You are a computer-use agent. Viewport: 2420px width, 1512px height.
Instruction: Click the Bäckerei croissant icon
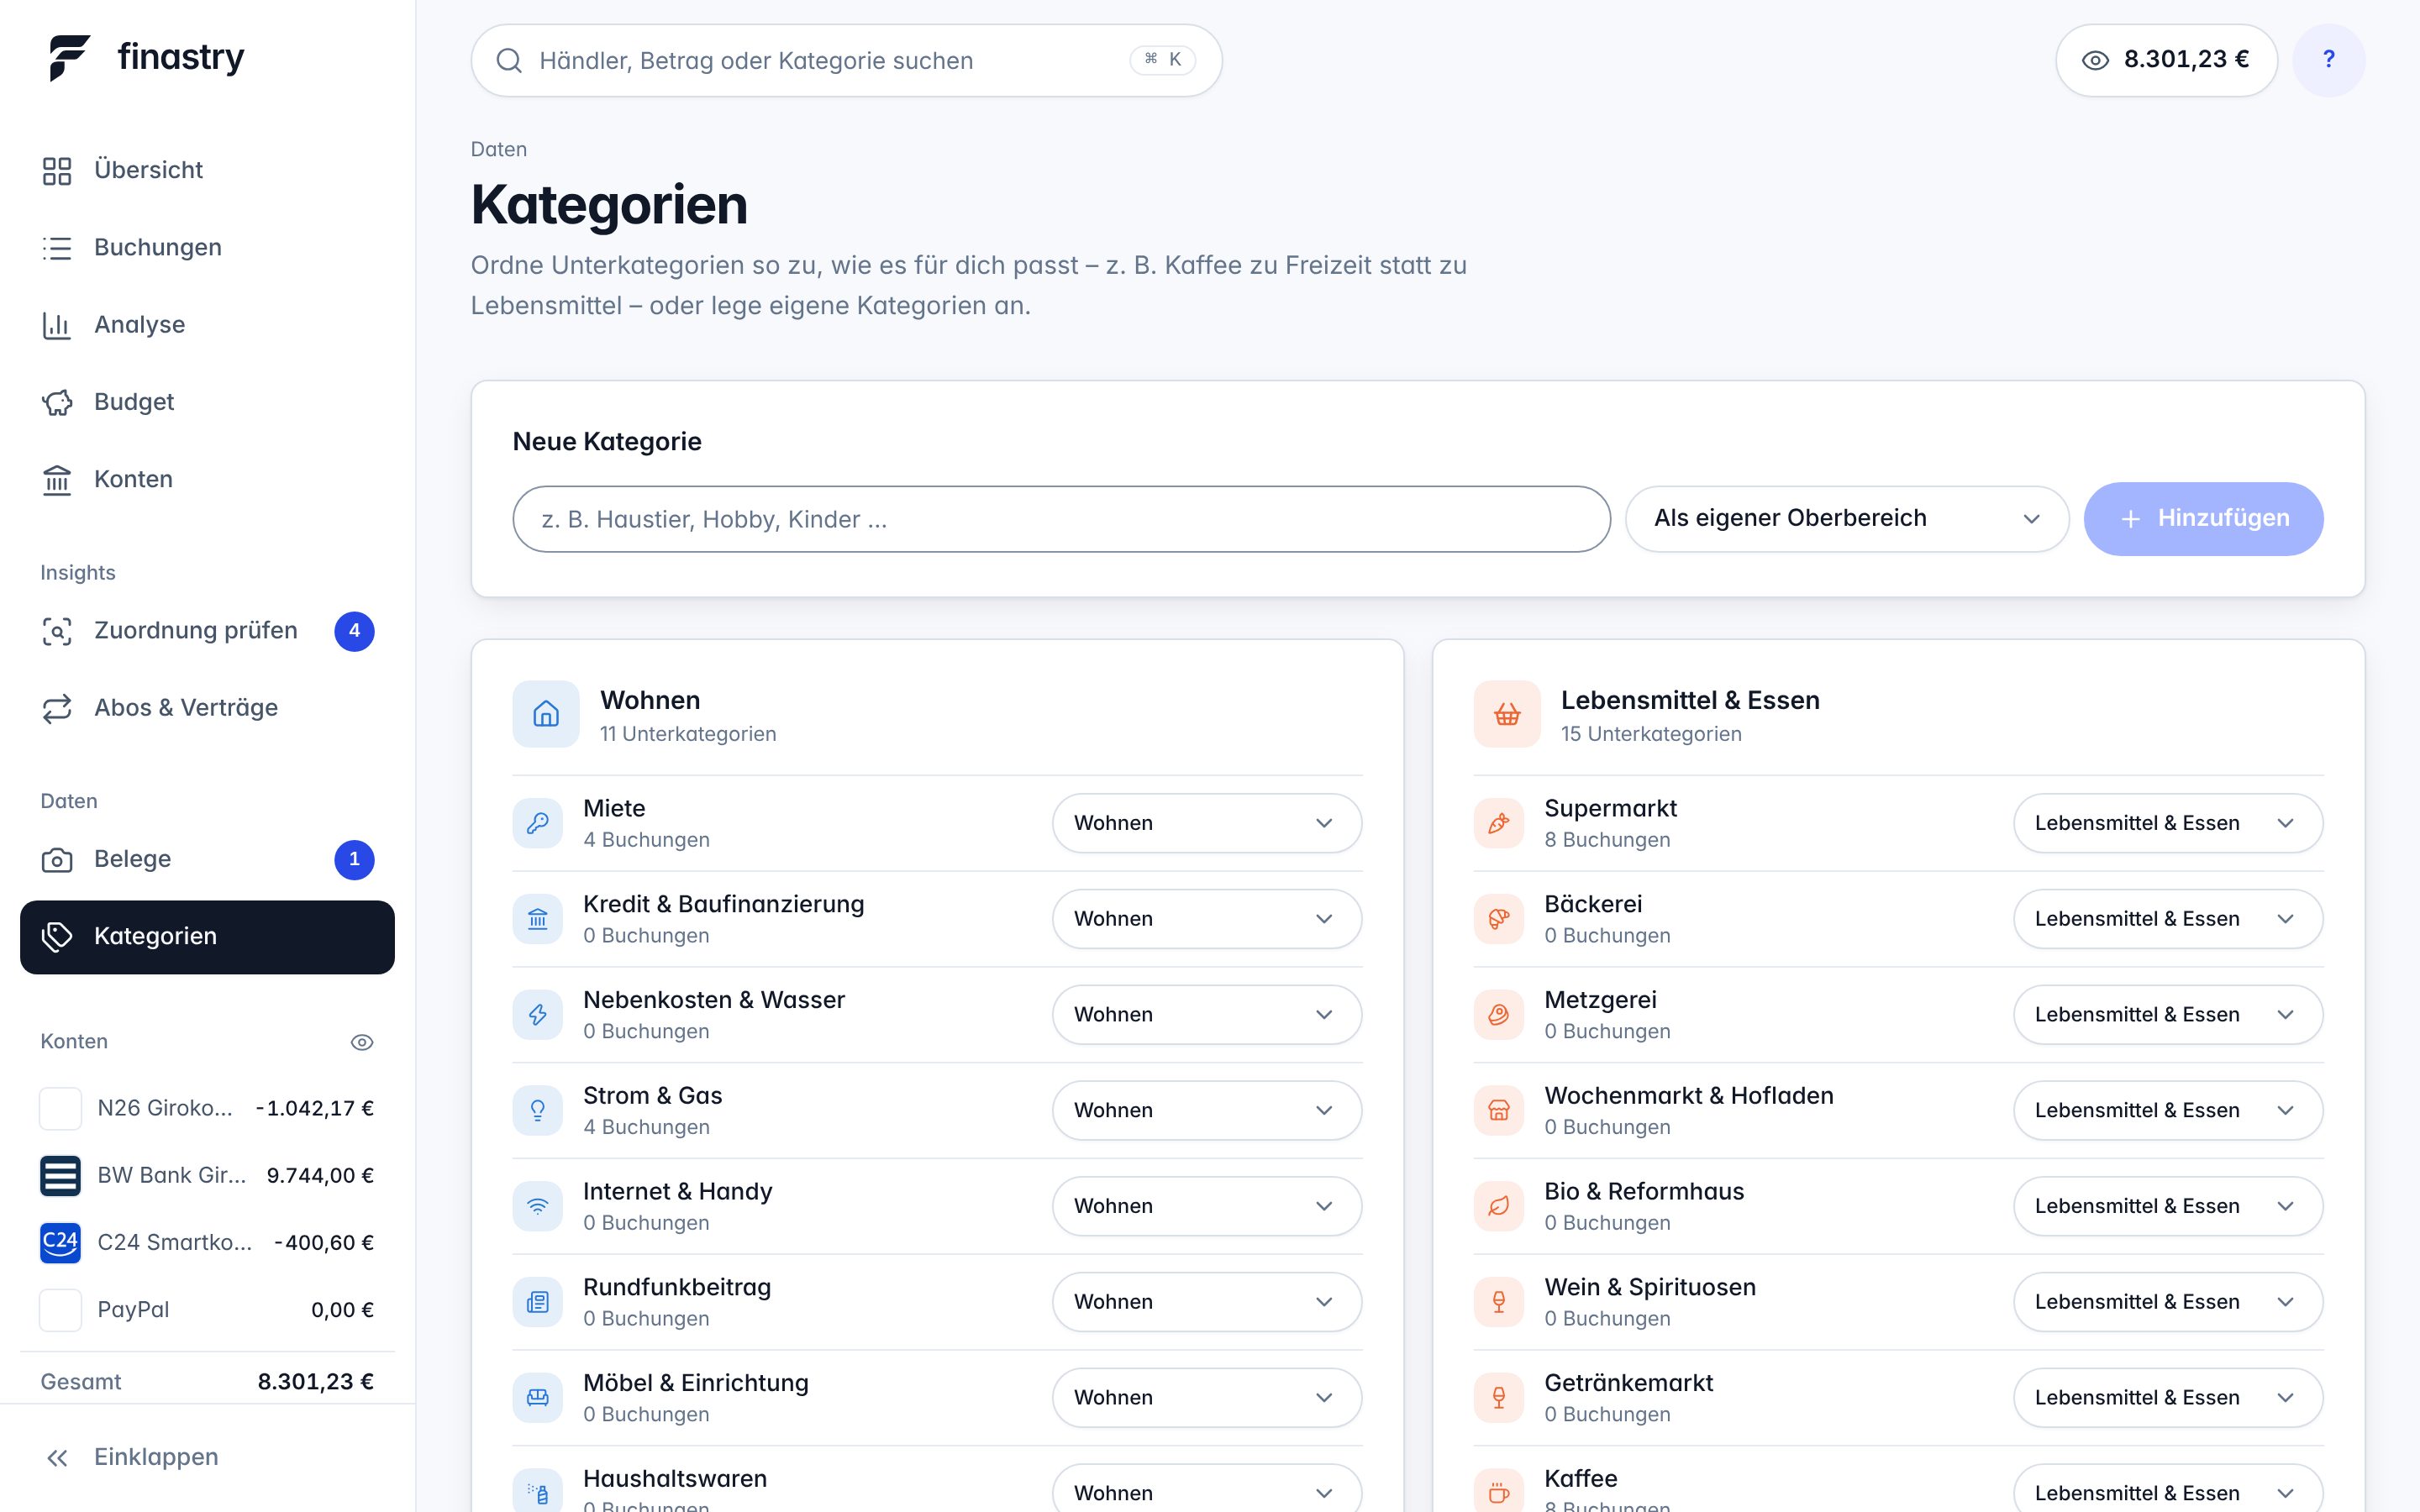[1499, 919]
